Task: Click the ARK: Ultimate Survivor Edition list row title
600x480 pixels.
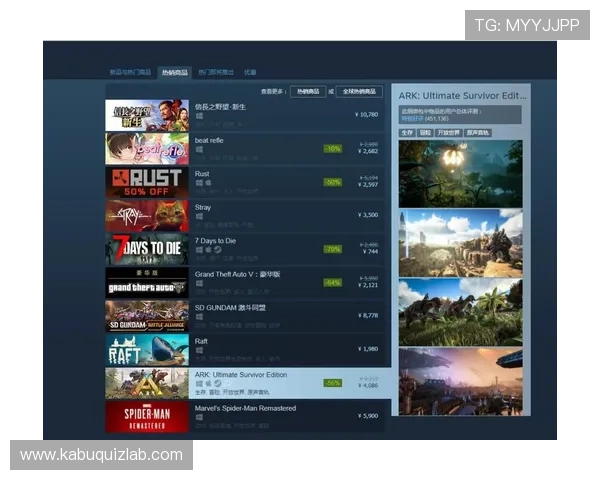Action: (x=241, y=375)
